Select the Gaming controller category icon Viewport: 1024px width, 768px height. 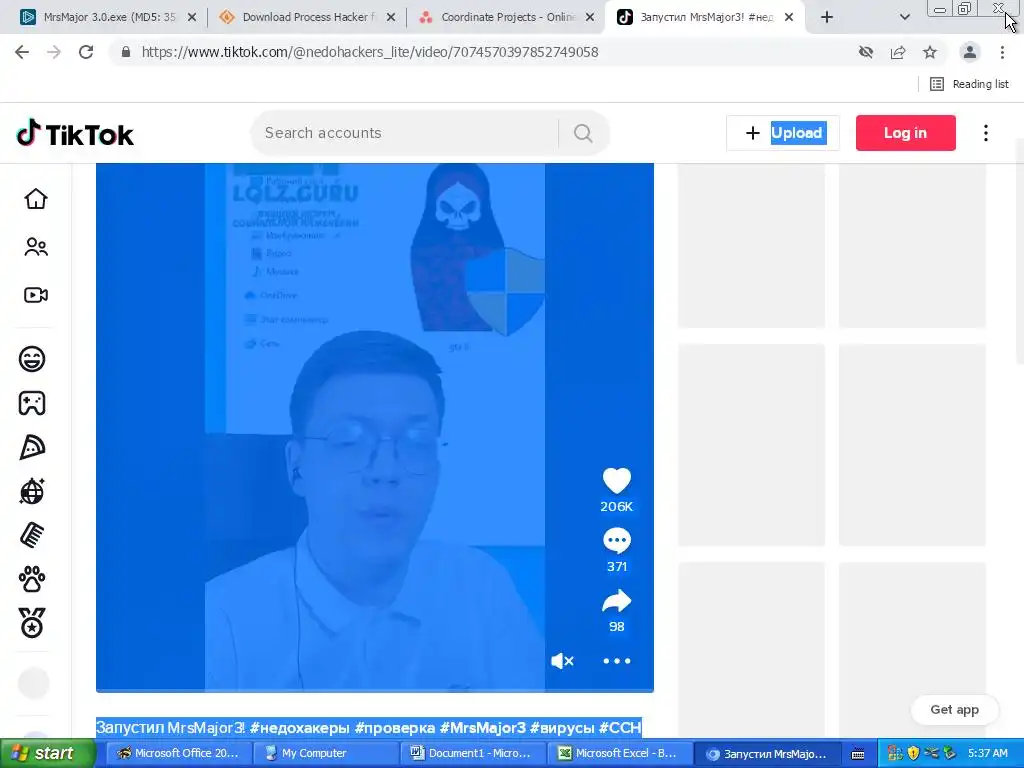[32, 403]
